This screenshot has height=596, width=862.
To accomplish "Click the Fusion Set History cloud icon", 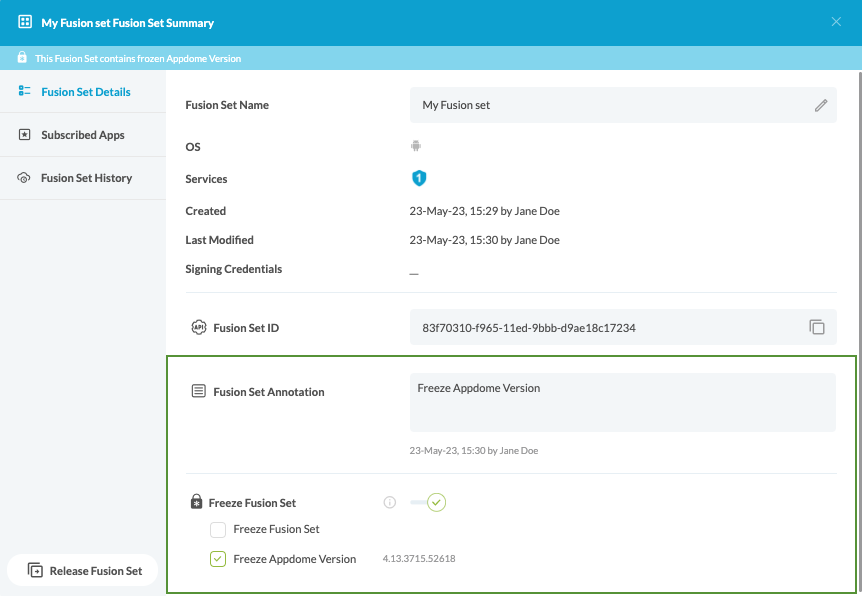I will tap(22, 178).
